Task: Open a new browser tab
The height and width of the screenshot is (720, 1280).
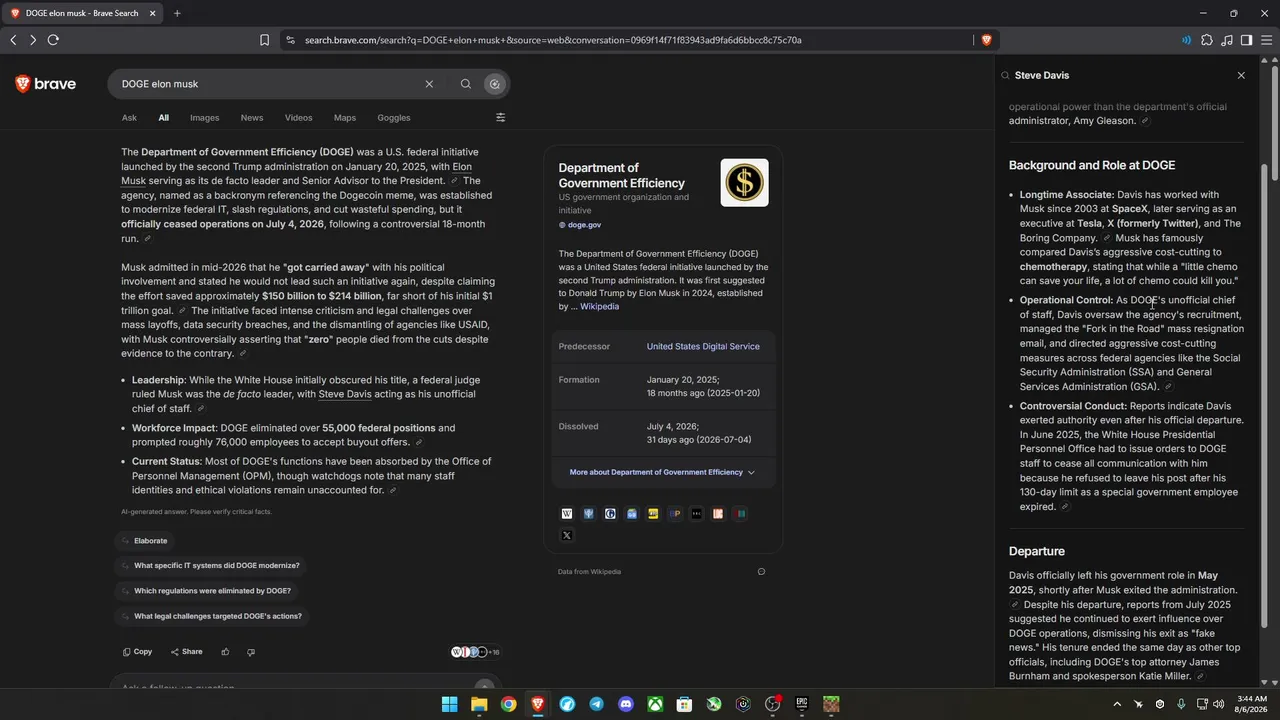Action: [x=177, y=13]
